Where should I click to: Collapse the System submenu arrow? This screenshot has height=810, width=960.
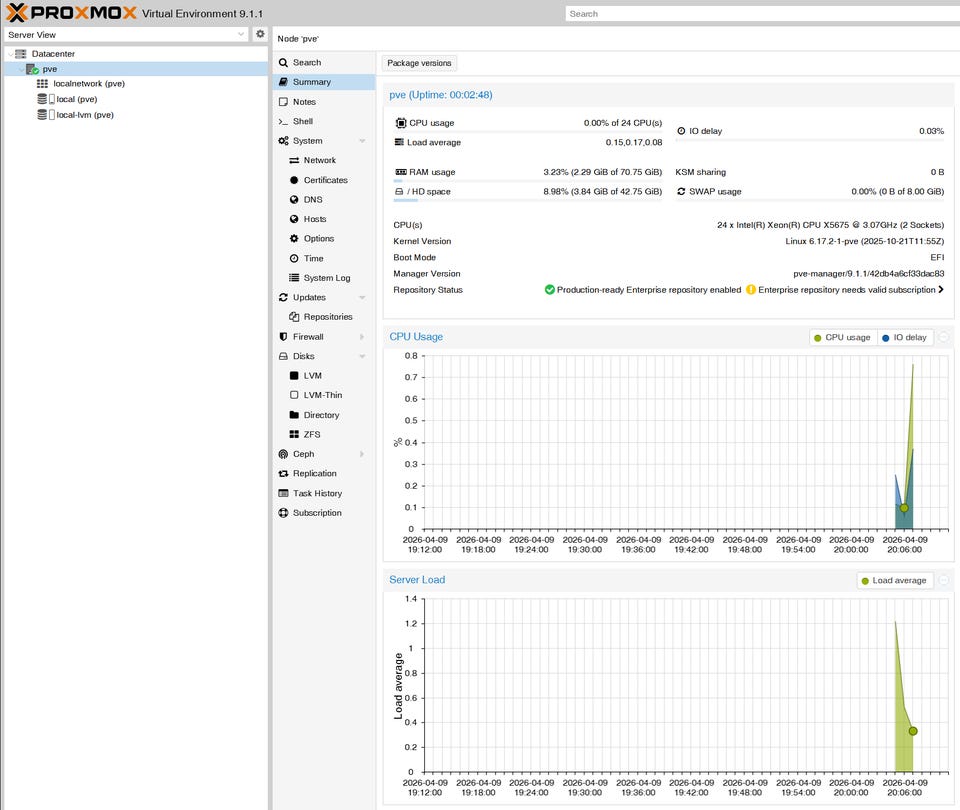click(362, 141)
